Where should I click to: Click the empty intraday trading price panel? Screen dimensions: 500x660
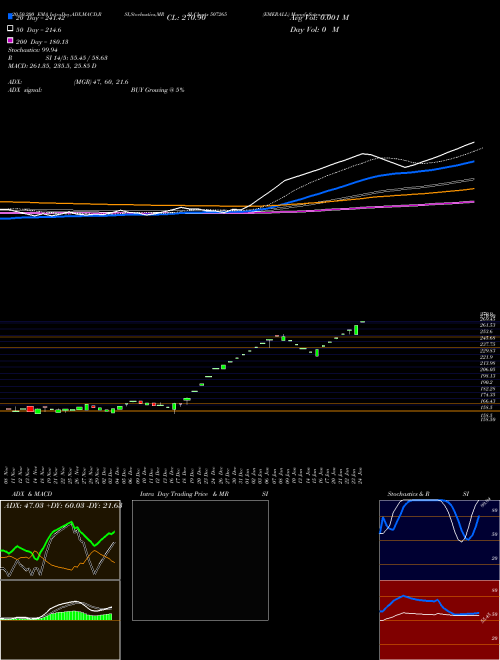(x=200, y=560)
